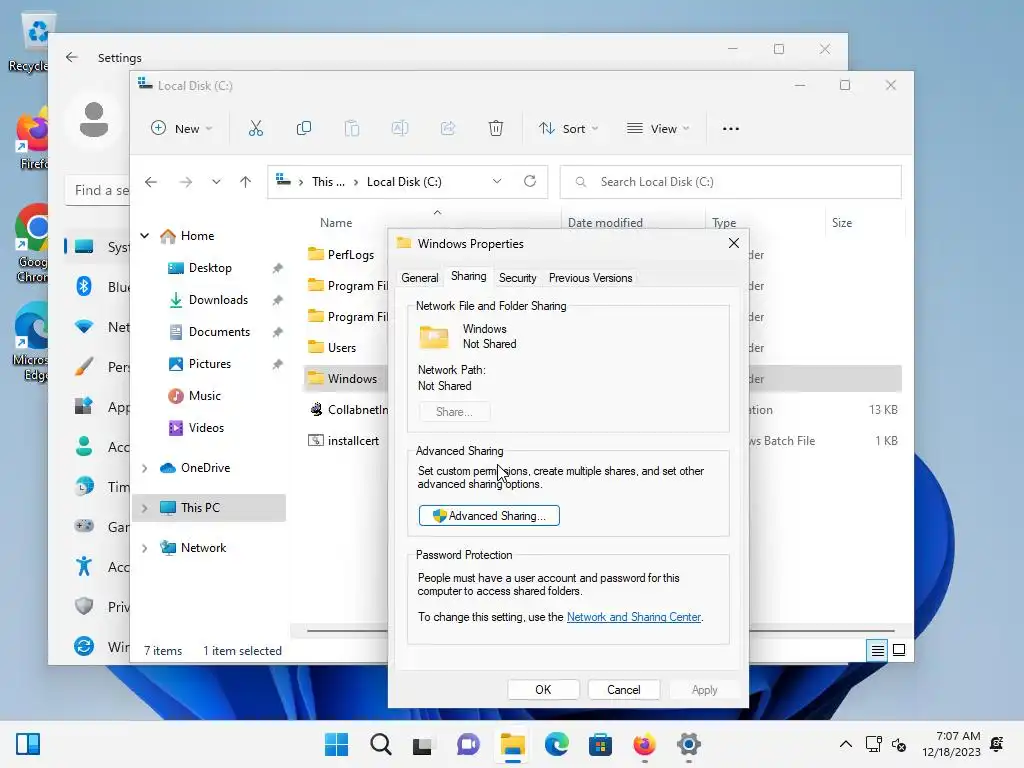1024x768 pixels.
Task: Open Task View on the taskbar
Action: [423, 744]
